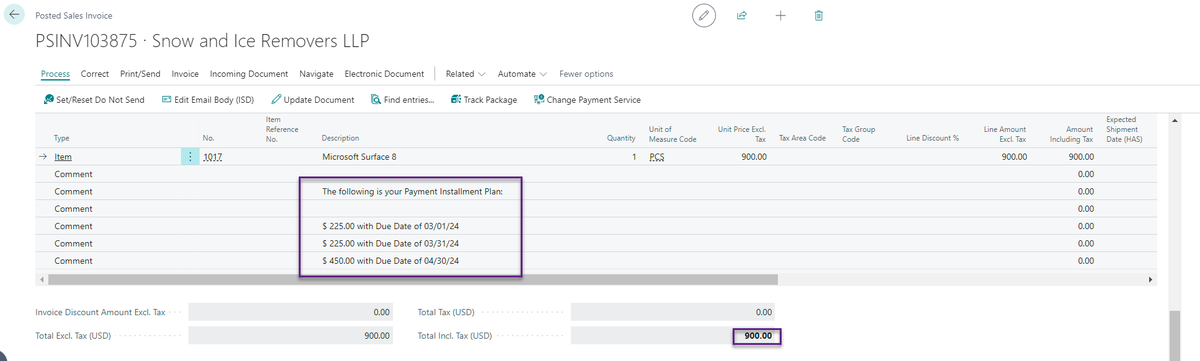Click the Total Tax (USD) field
The height and width of the screenshot is (361, 1200).
click(674, 312)
